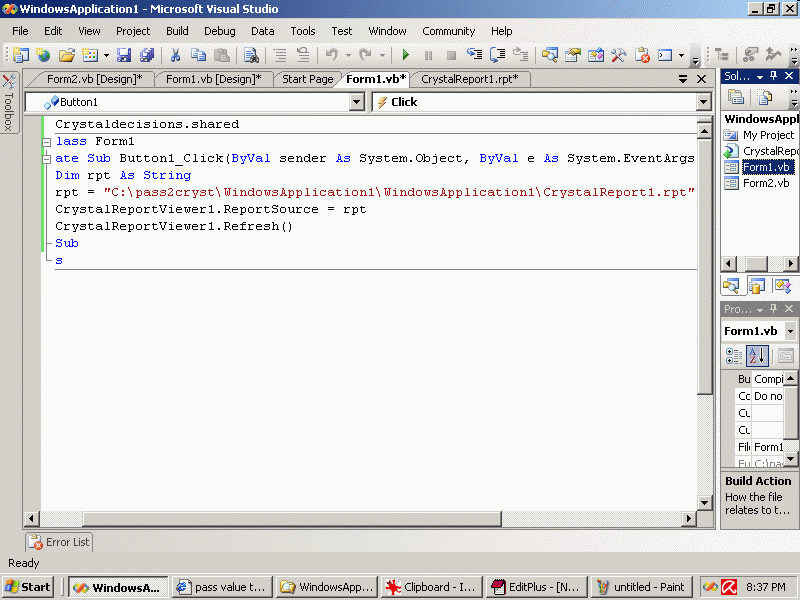Click the Solution Explorer bottom panel tab
This screenshot has width=800, height=600.
click(731, 286)
